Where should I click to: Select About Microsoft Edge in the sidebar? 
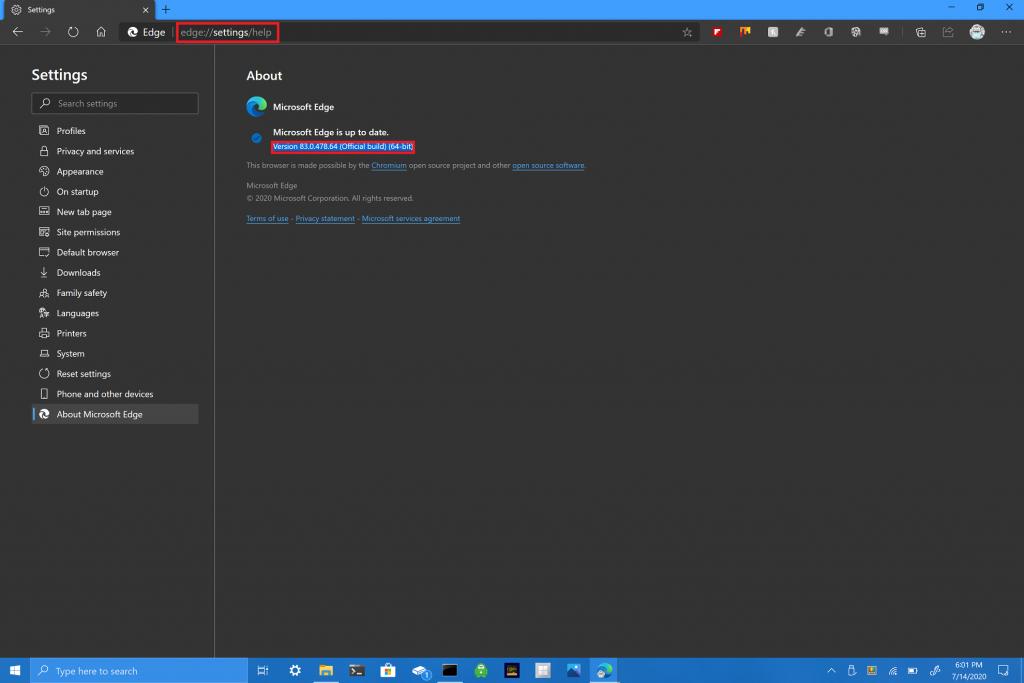point(99,414)
